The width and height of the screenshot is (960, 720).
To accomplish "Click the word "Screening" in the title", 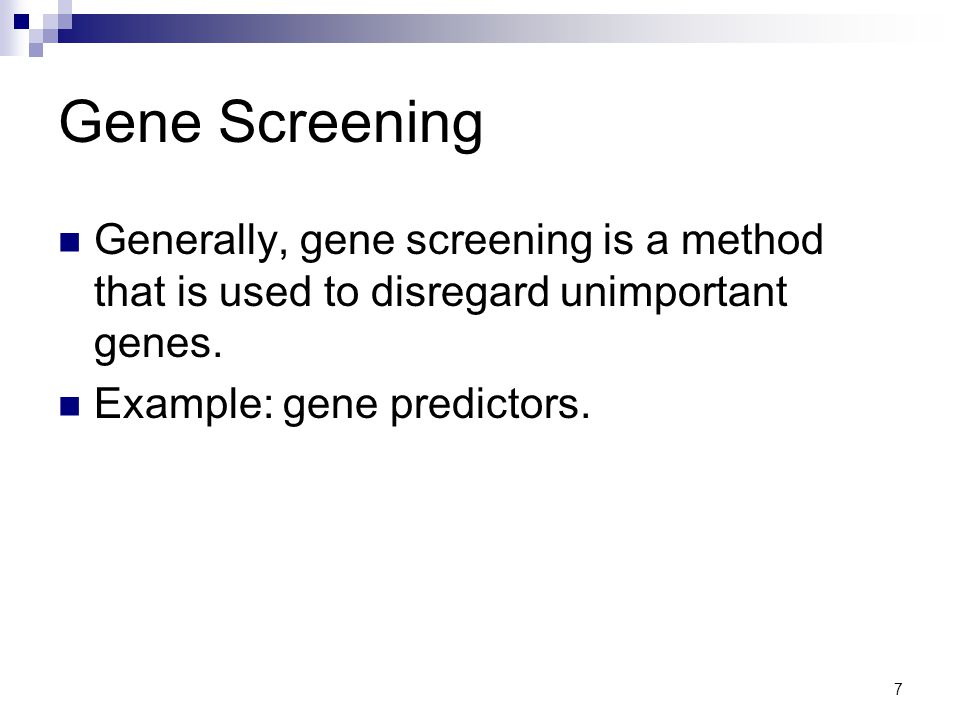I will pyautogui.click(x=351, y=124).
